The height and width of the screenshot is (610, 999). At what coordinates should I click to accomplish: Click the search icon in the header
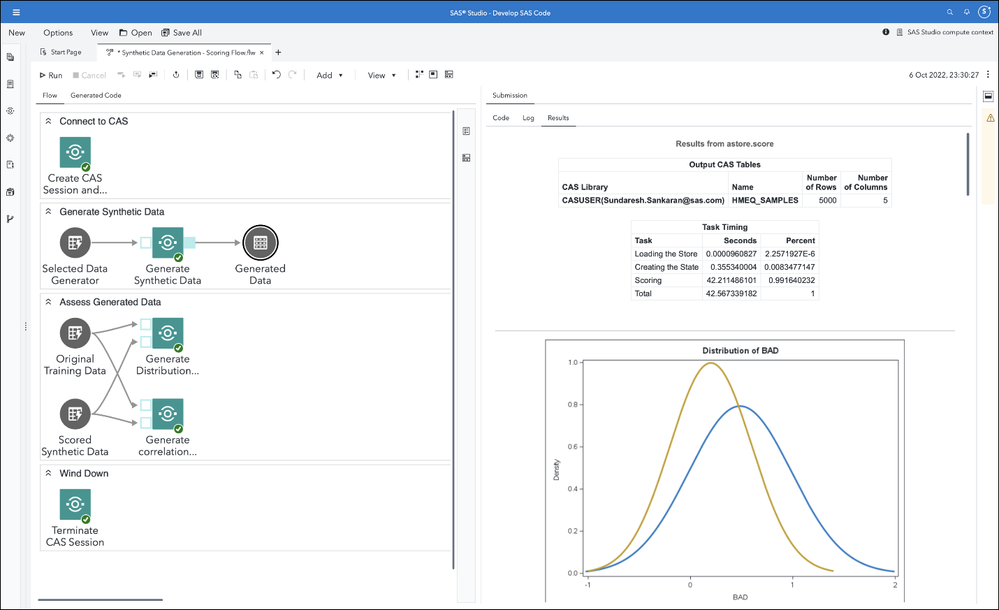(x=949, y=13)
